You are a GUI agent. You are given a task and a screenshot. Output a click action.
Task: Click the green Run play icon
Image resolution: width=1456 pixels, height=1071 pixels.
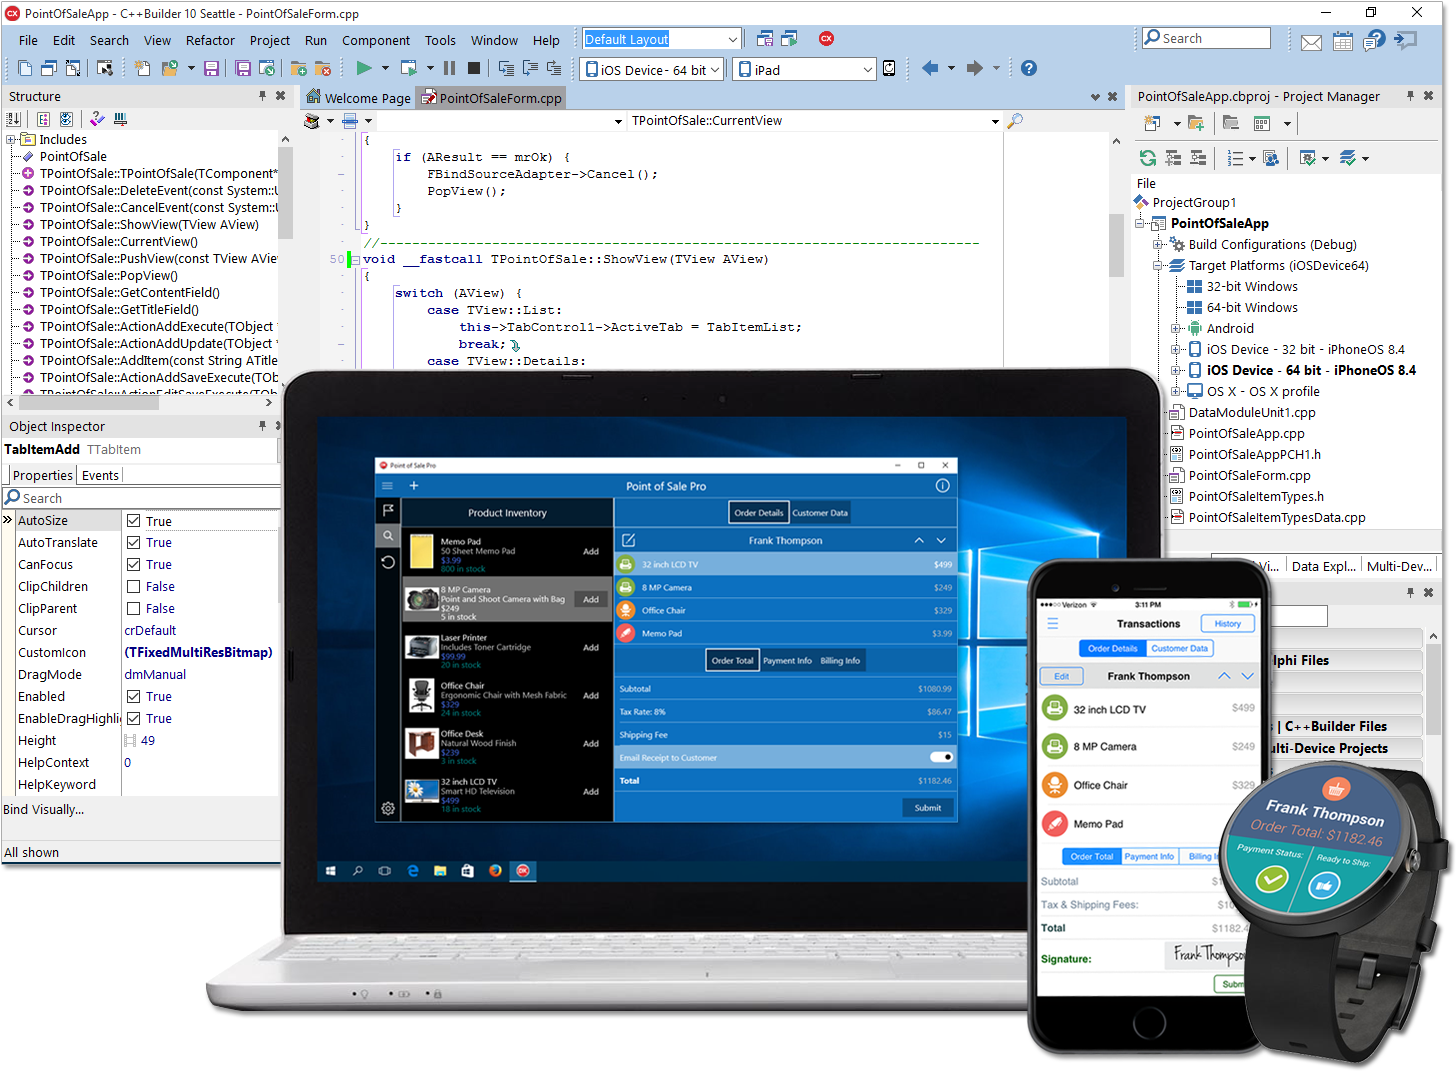click(364, 68)
